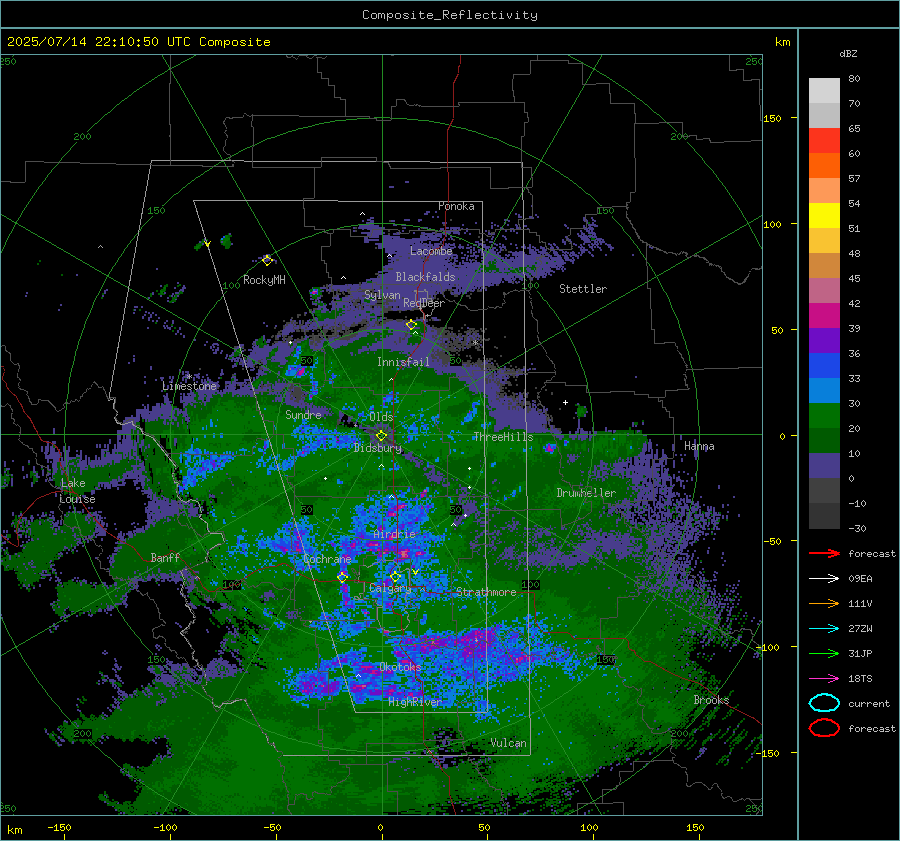Click the 150 km right axis tick label
900x841 pixels.
[x=772, y=118]
